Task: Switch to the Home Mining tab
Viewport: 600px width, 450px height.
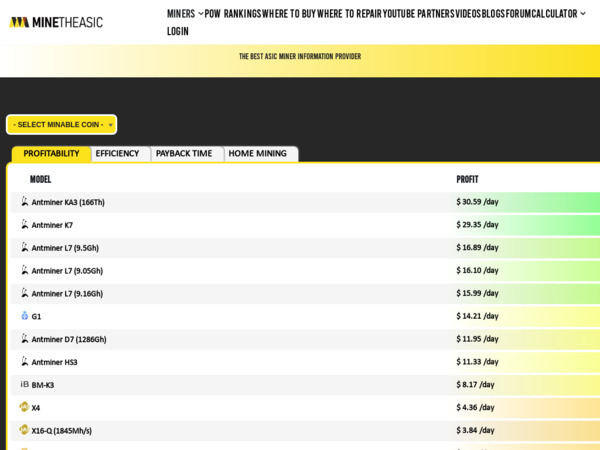Action: (258, 154)
